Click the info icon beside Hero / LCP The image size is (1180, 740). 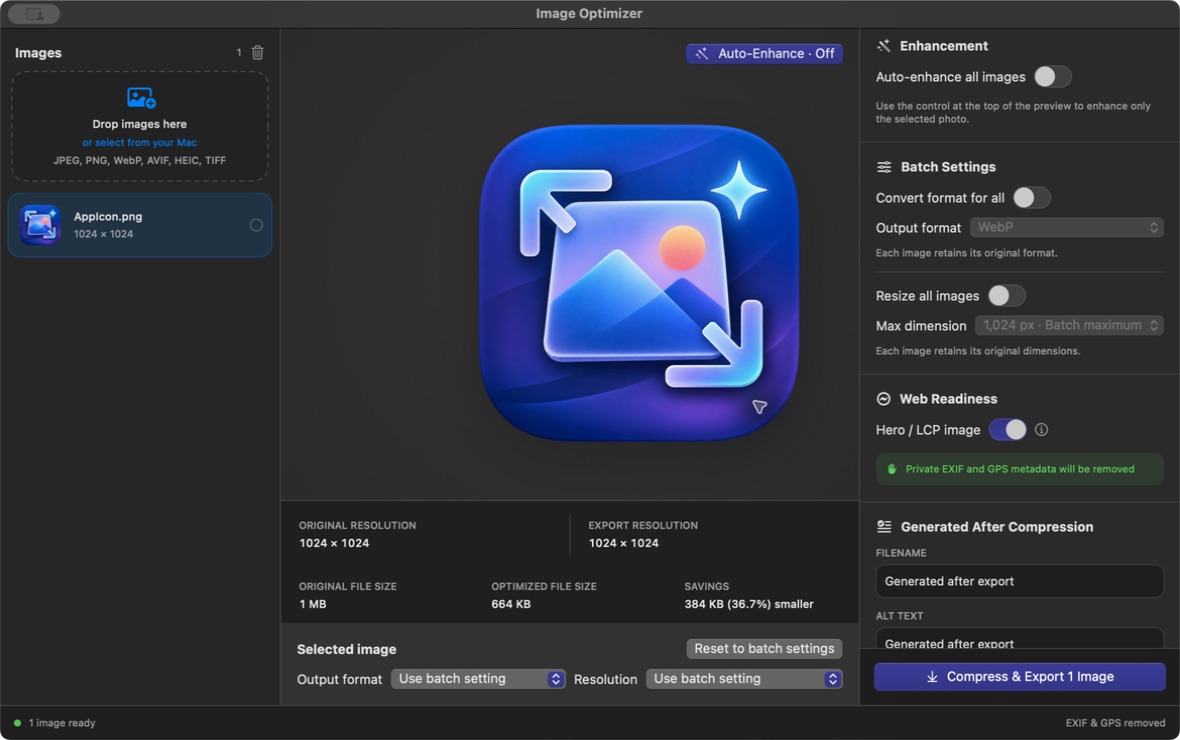(x=1042, y=430)
